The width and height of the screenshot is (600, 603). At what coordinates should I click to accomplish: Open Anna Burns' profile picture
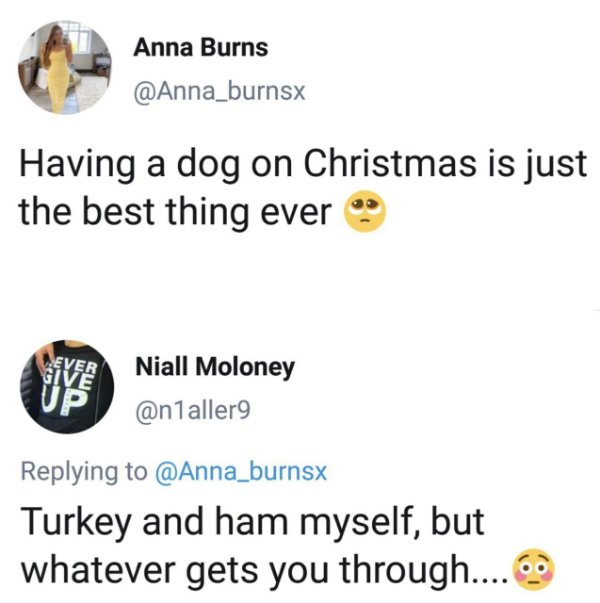[66, 68]
